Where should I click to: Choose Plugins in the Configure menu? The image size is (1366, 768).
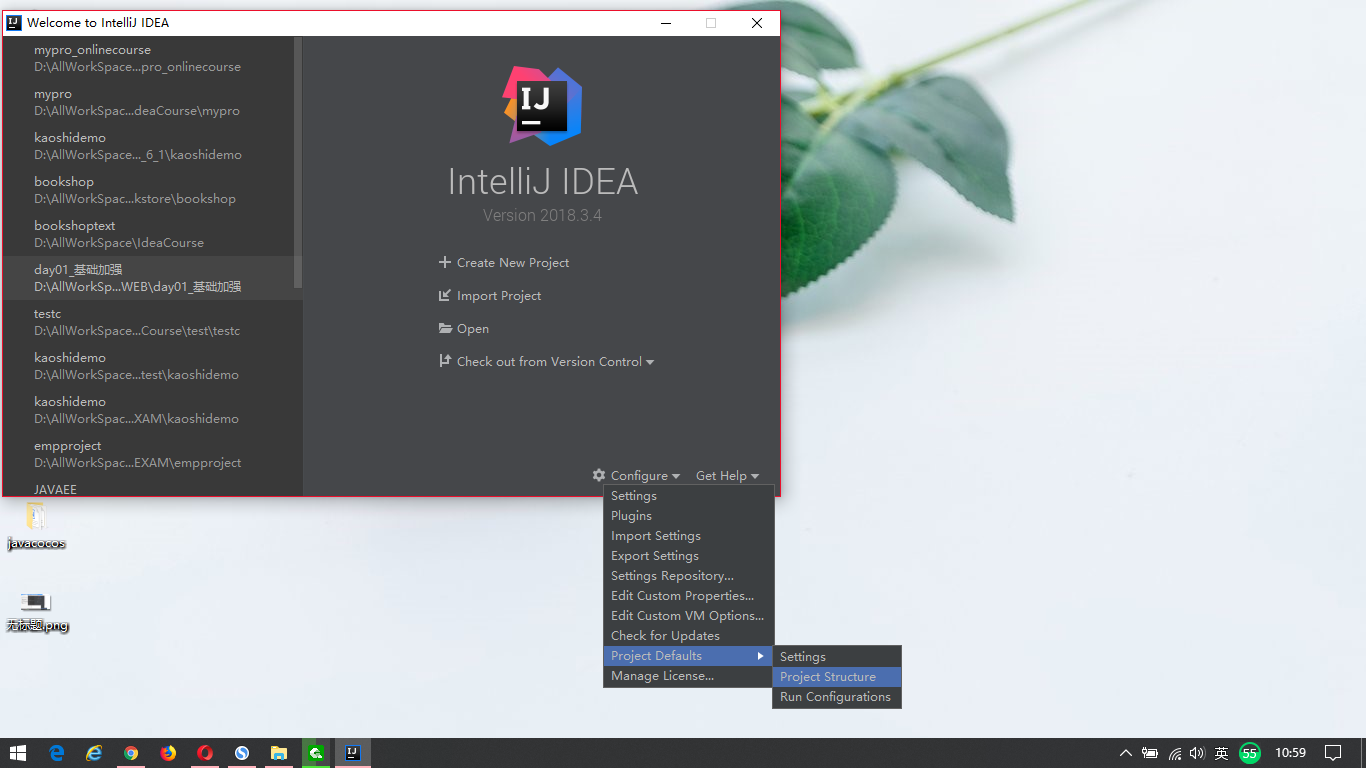coord(631,515)
